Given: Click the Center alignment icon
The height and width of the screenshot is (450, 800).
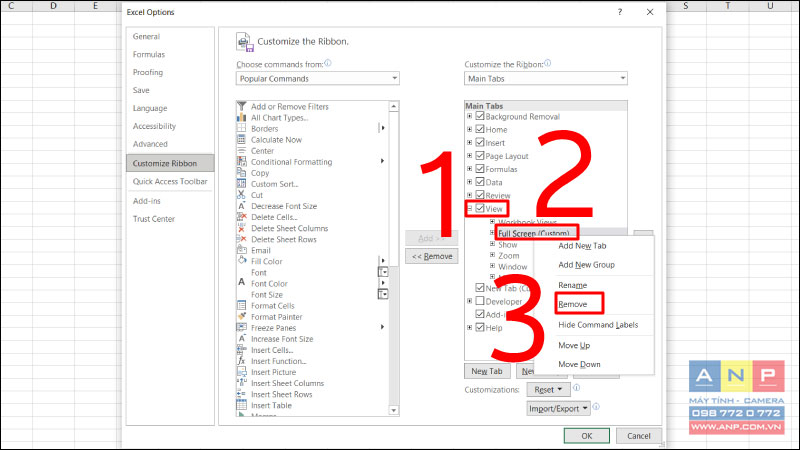Looking at the screenshot, I should click(x=242, y=151).
